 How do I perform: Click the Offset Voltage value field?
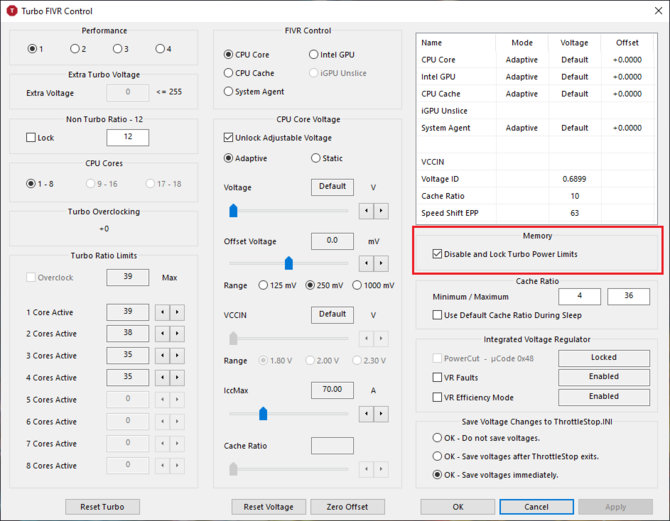332,241
